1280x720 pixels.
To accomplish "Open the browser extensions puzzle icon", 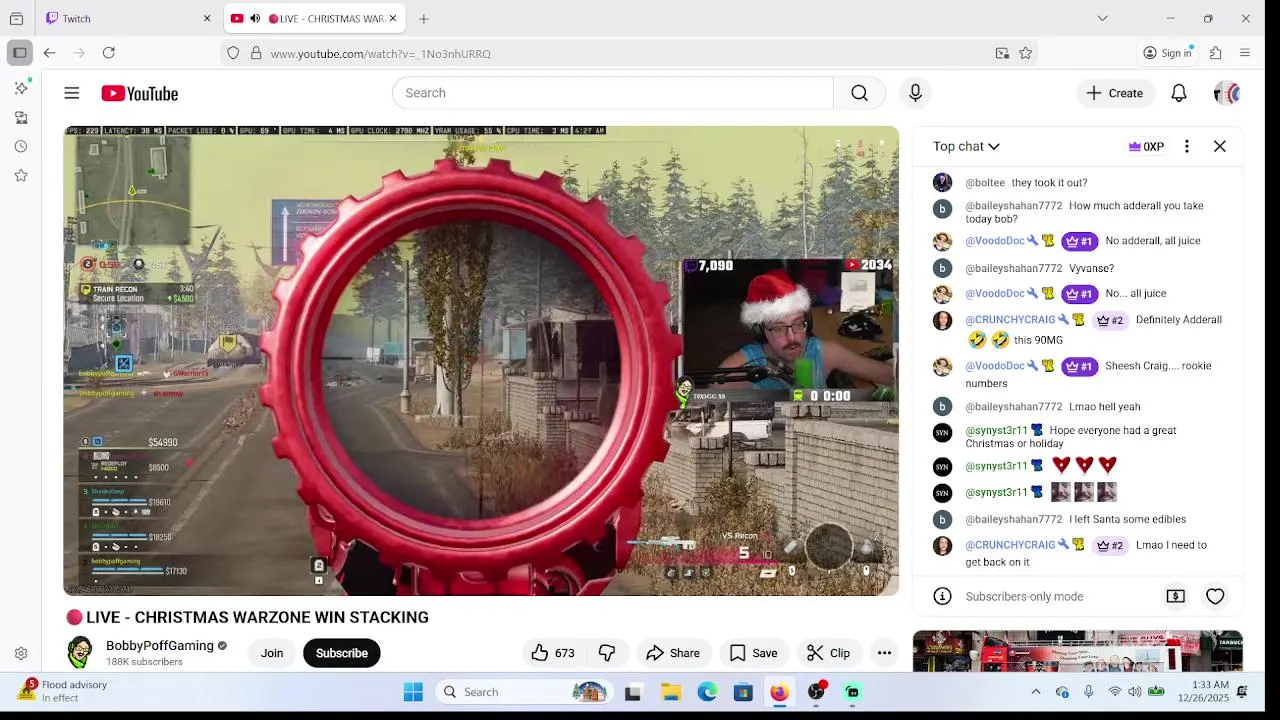I will pos(1216,53).
